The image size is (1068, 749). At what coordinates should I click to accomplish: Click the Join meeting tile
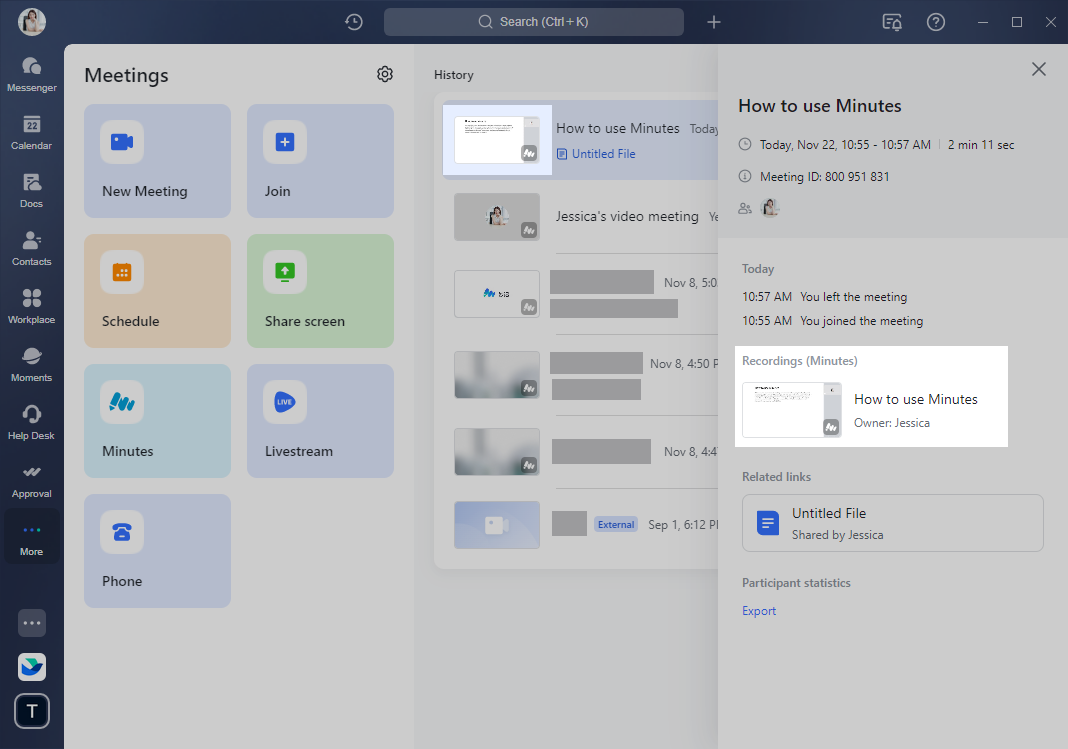320,161
